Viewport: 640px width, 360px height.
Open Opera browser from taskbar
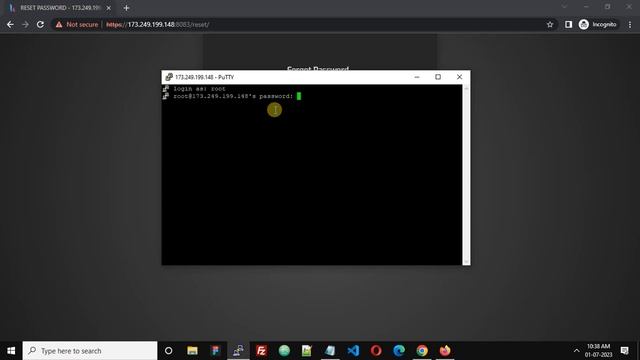(376, 351)
